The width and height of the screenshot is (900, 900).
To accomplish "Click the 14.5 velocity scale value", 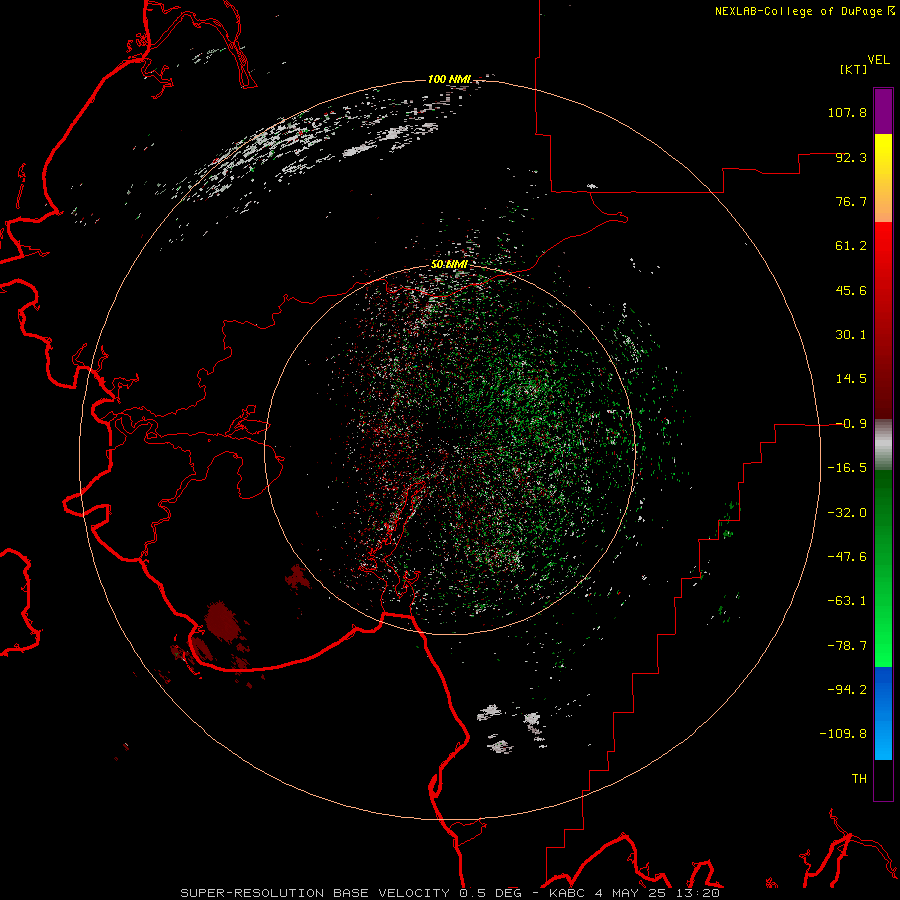I will (x=851, y=379).
